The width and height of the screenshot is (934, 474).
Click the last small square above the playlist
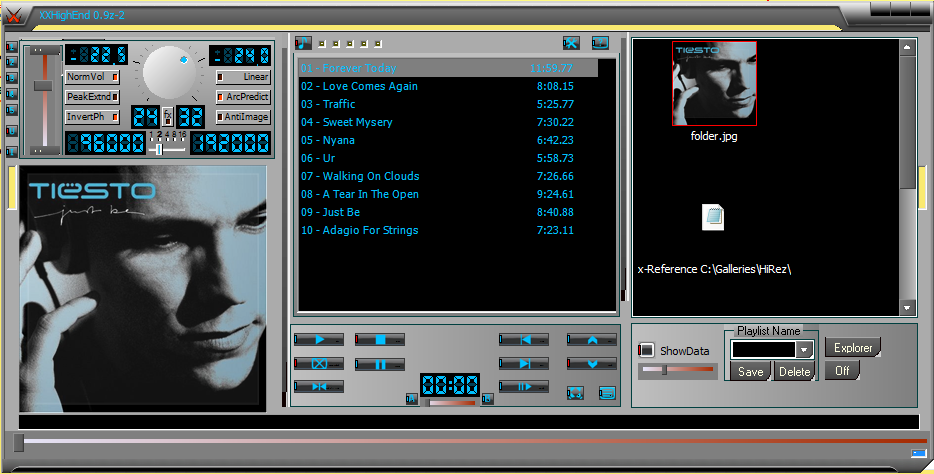pyautogui.click(x=378, y=44)
